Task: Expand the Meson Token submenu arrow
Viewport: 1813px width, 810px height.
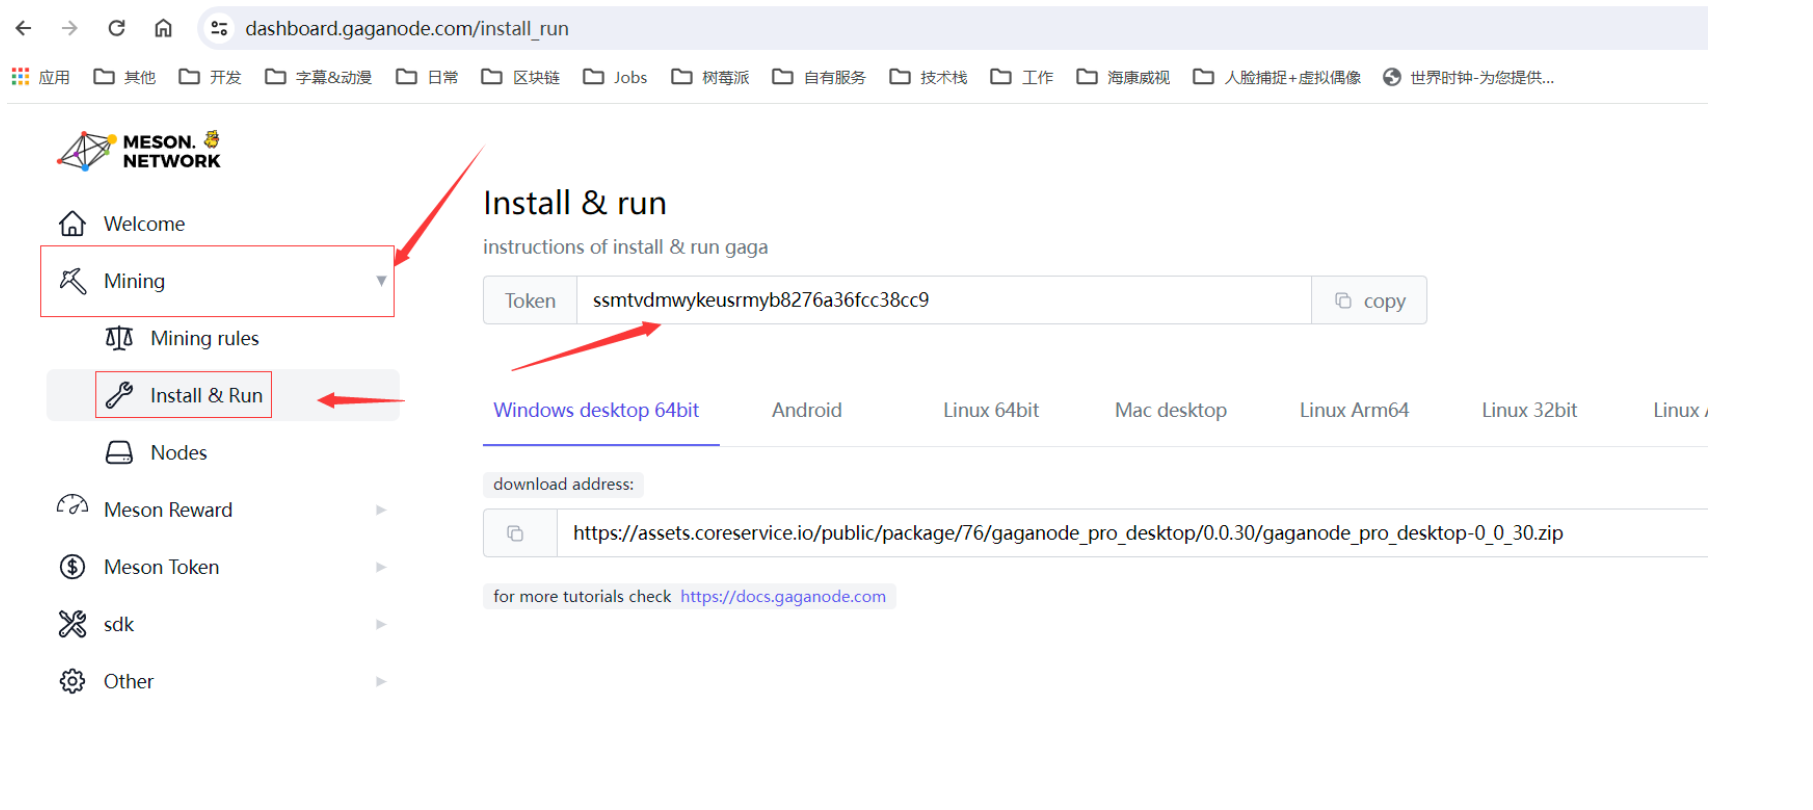Action: (x=381, y=567)
